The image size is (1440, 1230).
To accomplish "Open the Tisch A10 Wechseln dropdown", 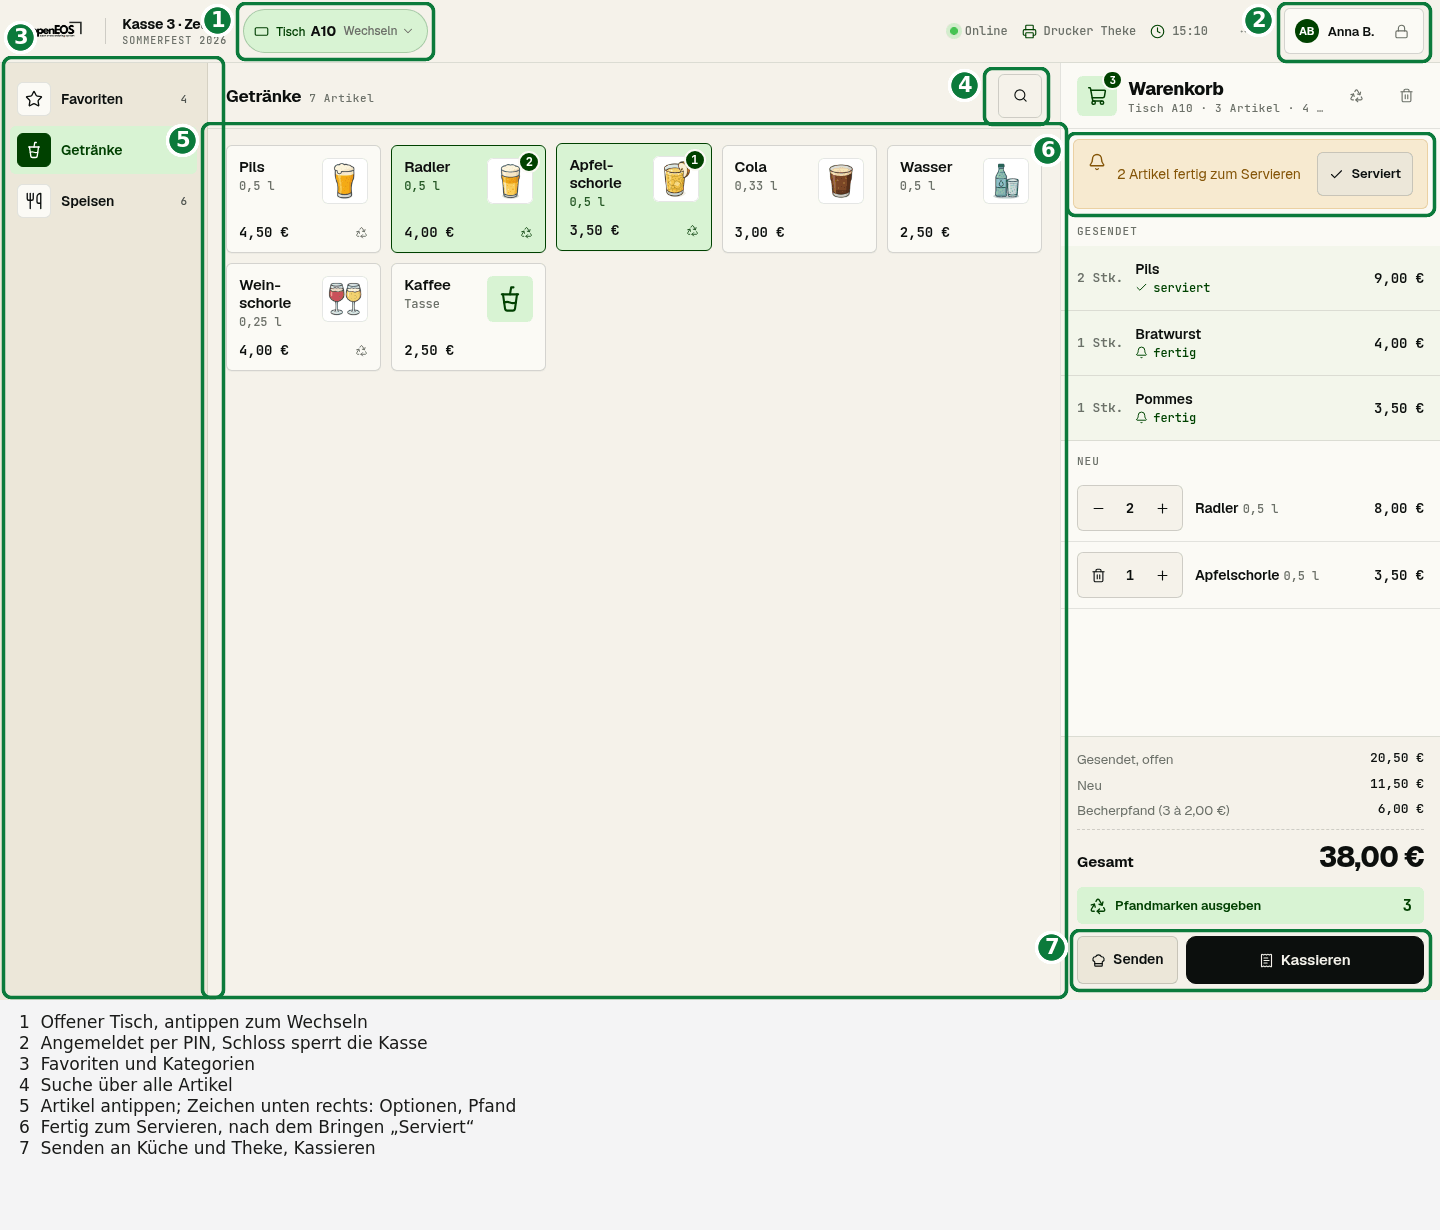I will [335, 32].
